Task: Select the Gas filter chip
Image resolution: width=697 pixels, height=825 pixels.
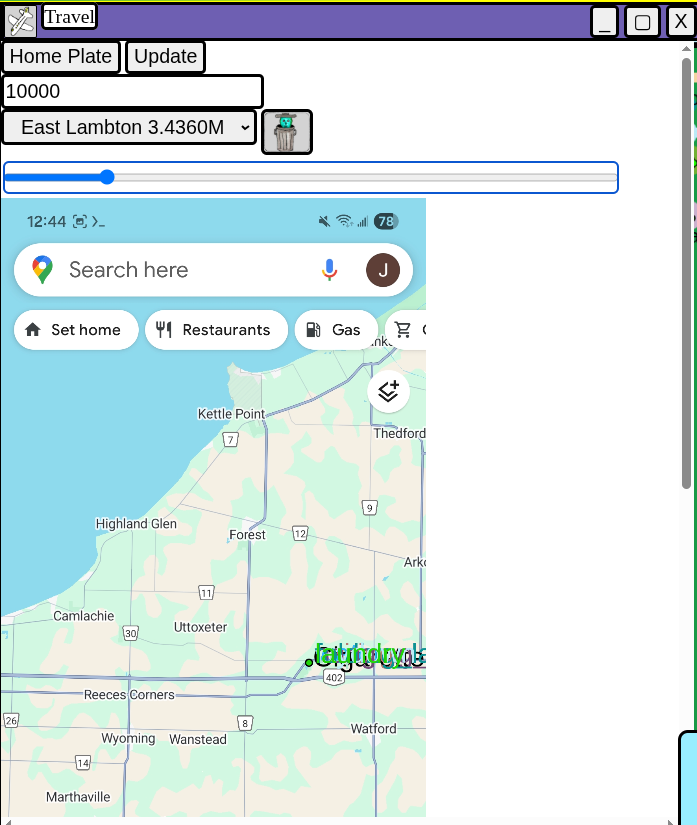Action: (x=335, y=330)
